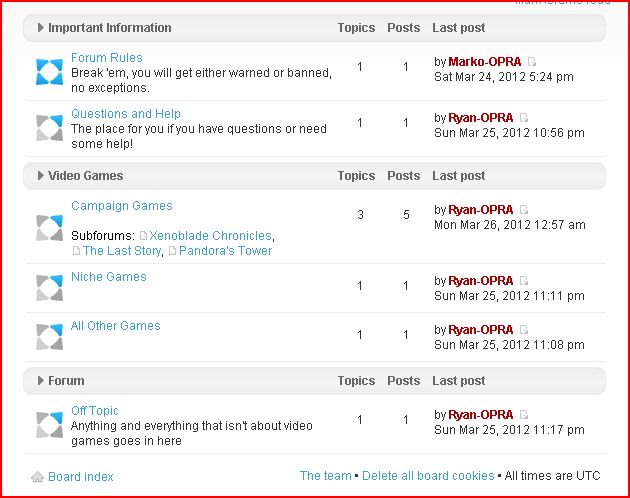Image resolution: width=630 pixels, height=498 pixels.
Task: Click the Campaign Games forum status icon
Action: click(x=49, y=227)
